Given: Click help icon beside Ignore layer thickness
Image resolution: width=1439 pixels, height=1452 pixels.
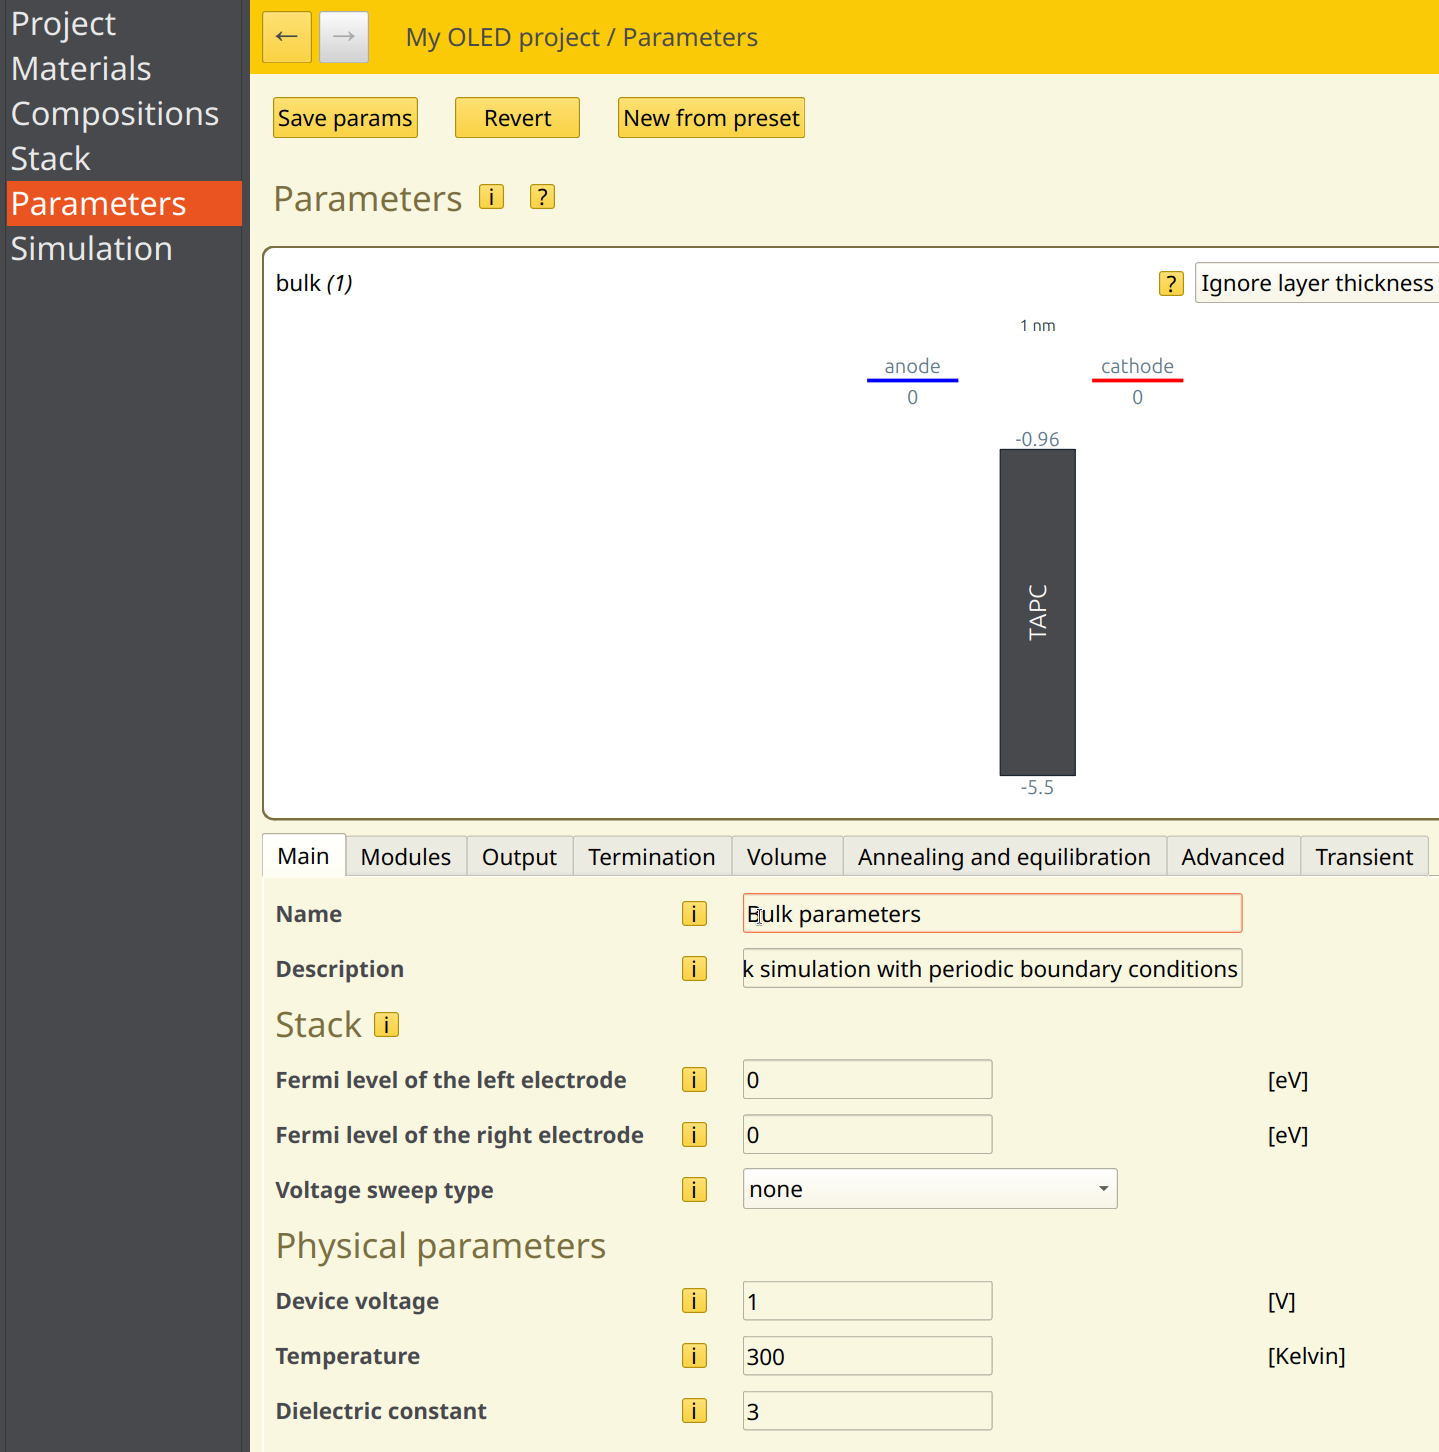Looking at the screenshot, I should click(x=1171, y=284).
